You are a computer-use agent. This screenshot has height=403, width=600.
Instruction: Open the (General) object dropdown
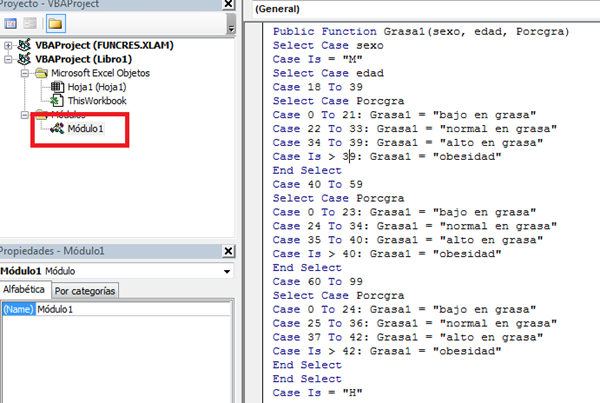[x=426, y=9]
